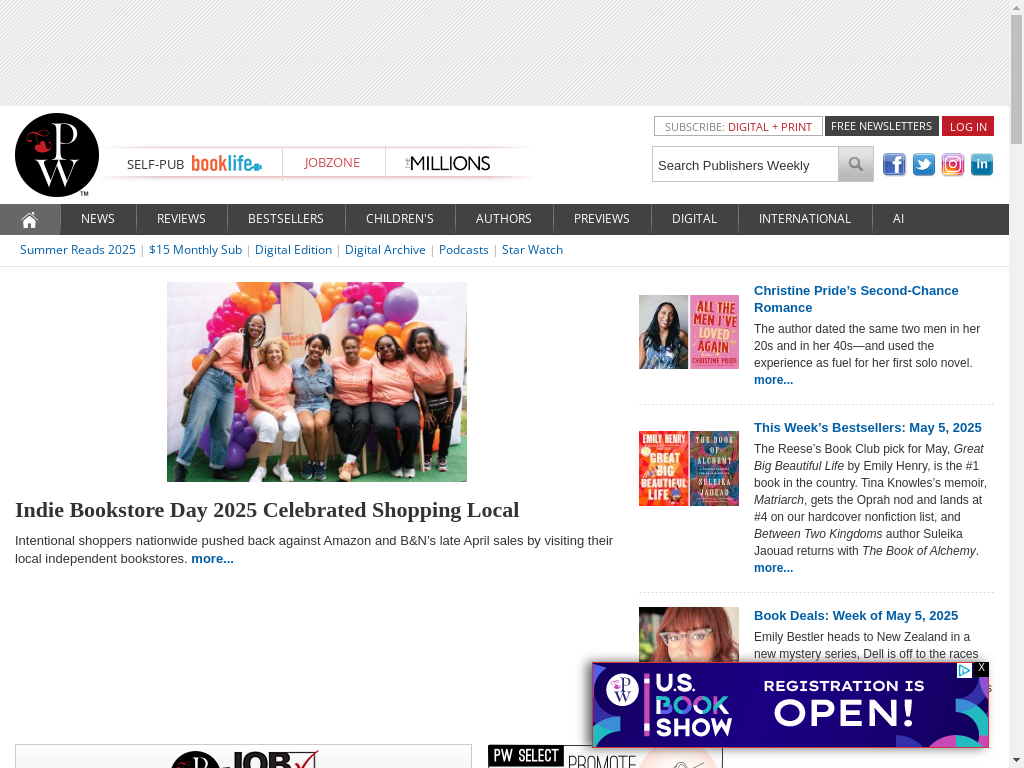Open Podcasts link
The height and width of the screenshot is (768, 1024).
click(x=464, y=250)
